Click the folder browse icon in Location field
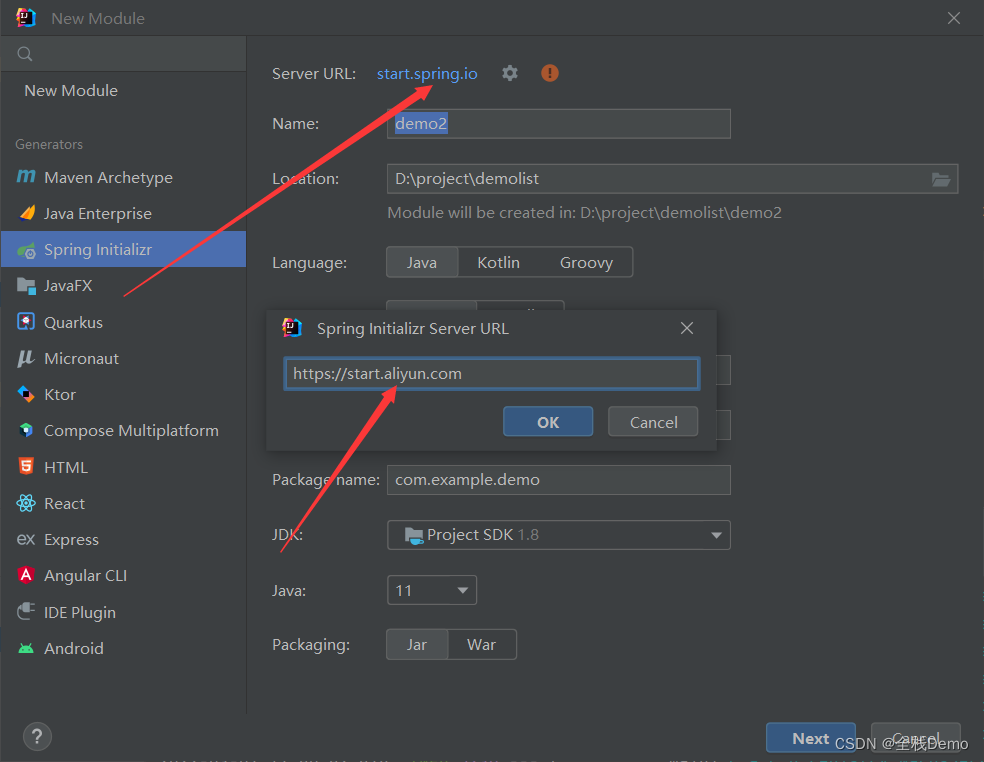Viewport: 984px width, 762px height. pyautogui.click(x=941, y=180)
